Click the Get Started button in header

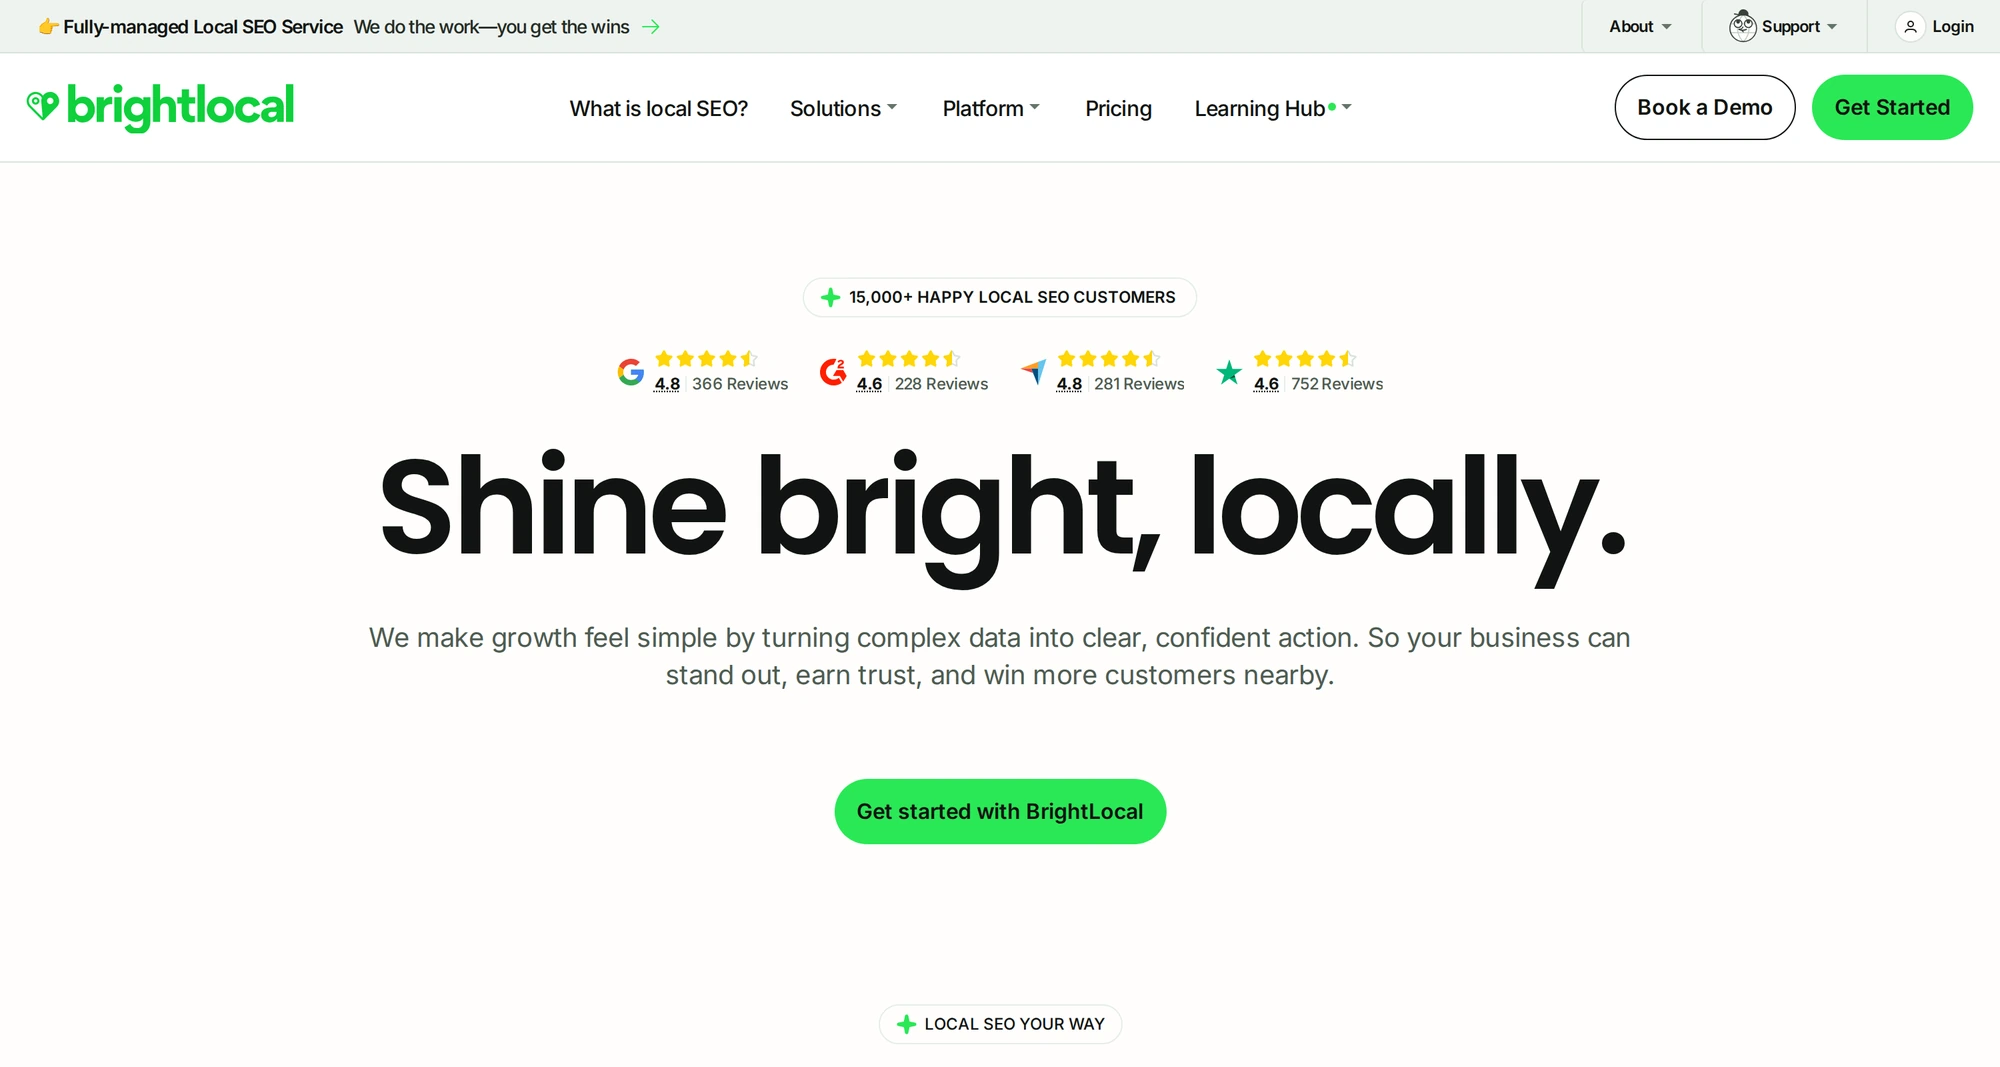[1892, 107]
